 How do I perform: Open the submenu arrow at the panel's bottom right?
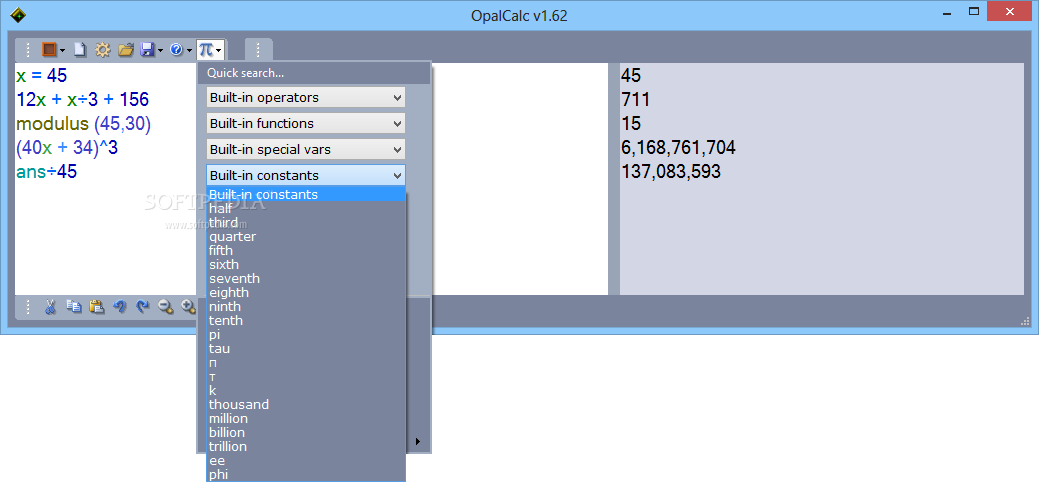pos(418,442)
